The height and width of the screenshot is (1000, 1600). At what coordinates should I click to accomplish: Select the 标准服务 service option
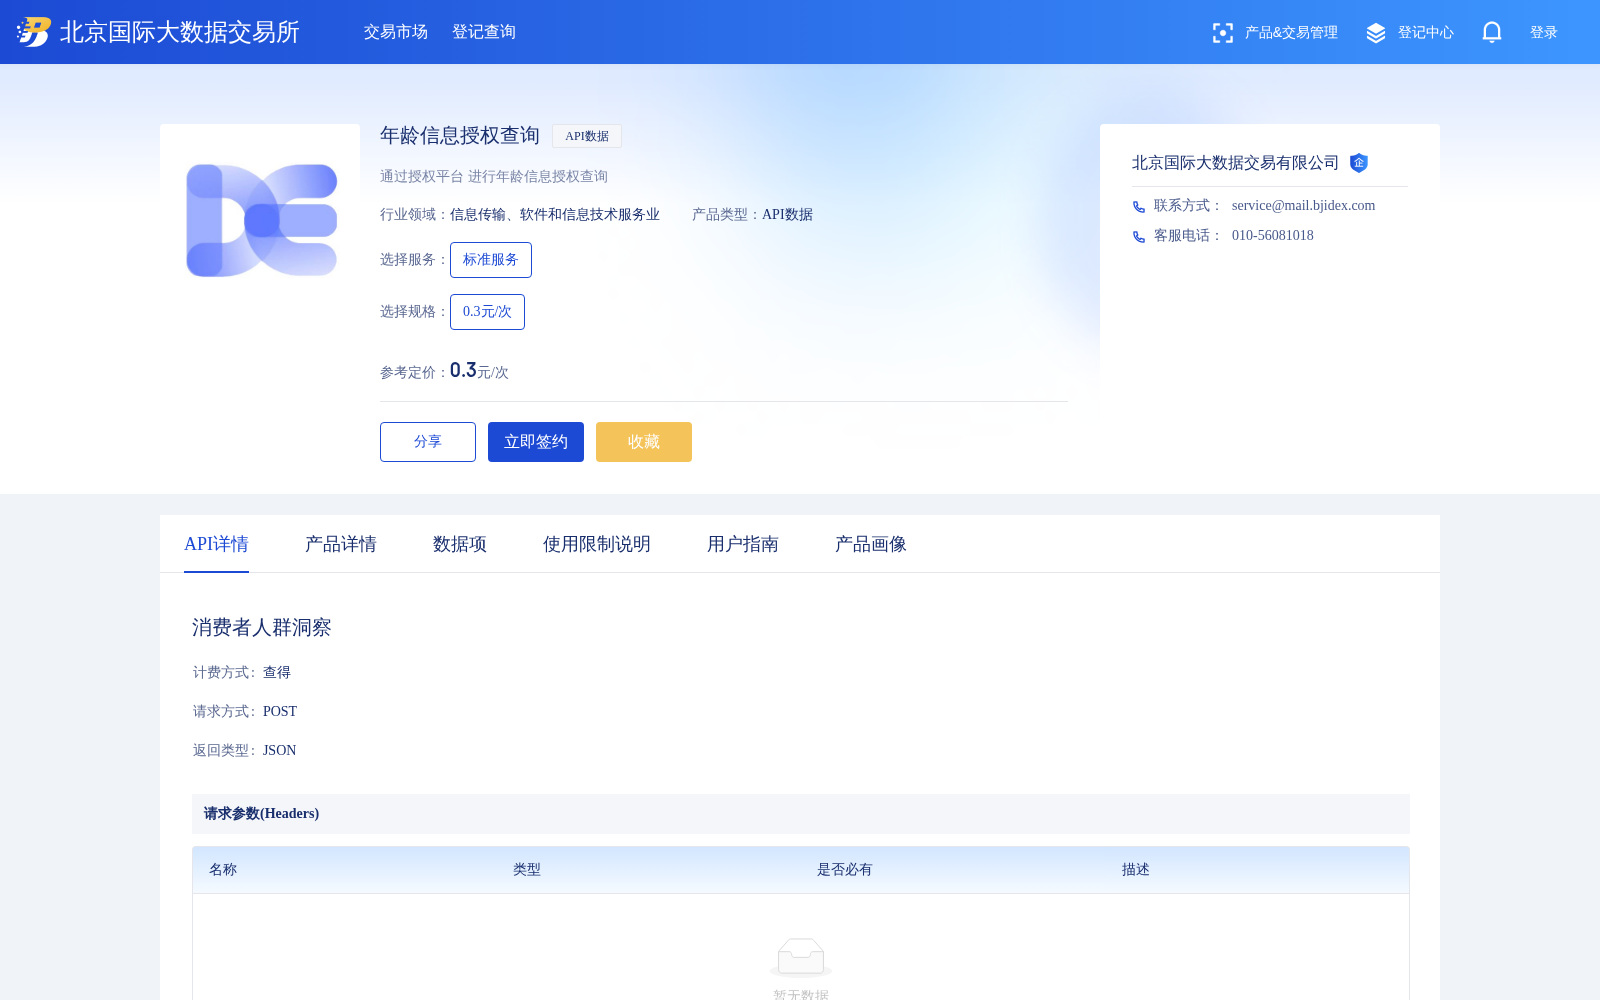pos(491,260)
